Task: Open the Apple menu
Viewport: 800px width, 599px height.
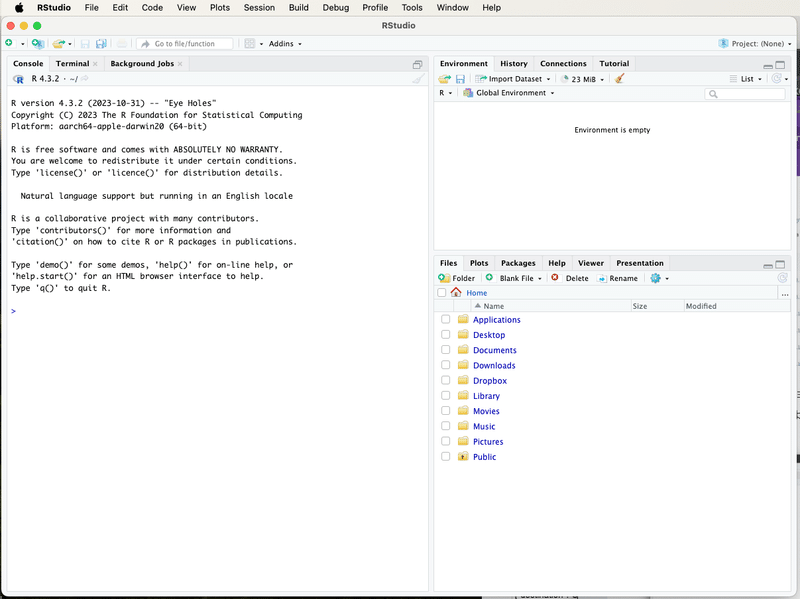Action: (19, 8)
